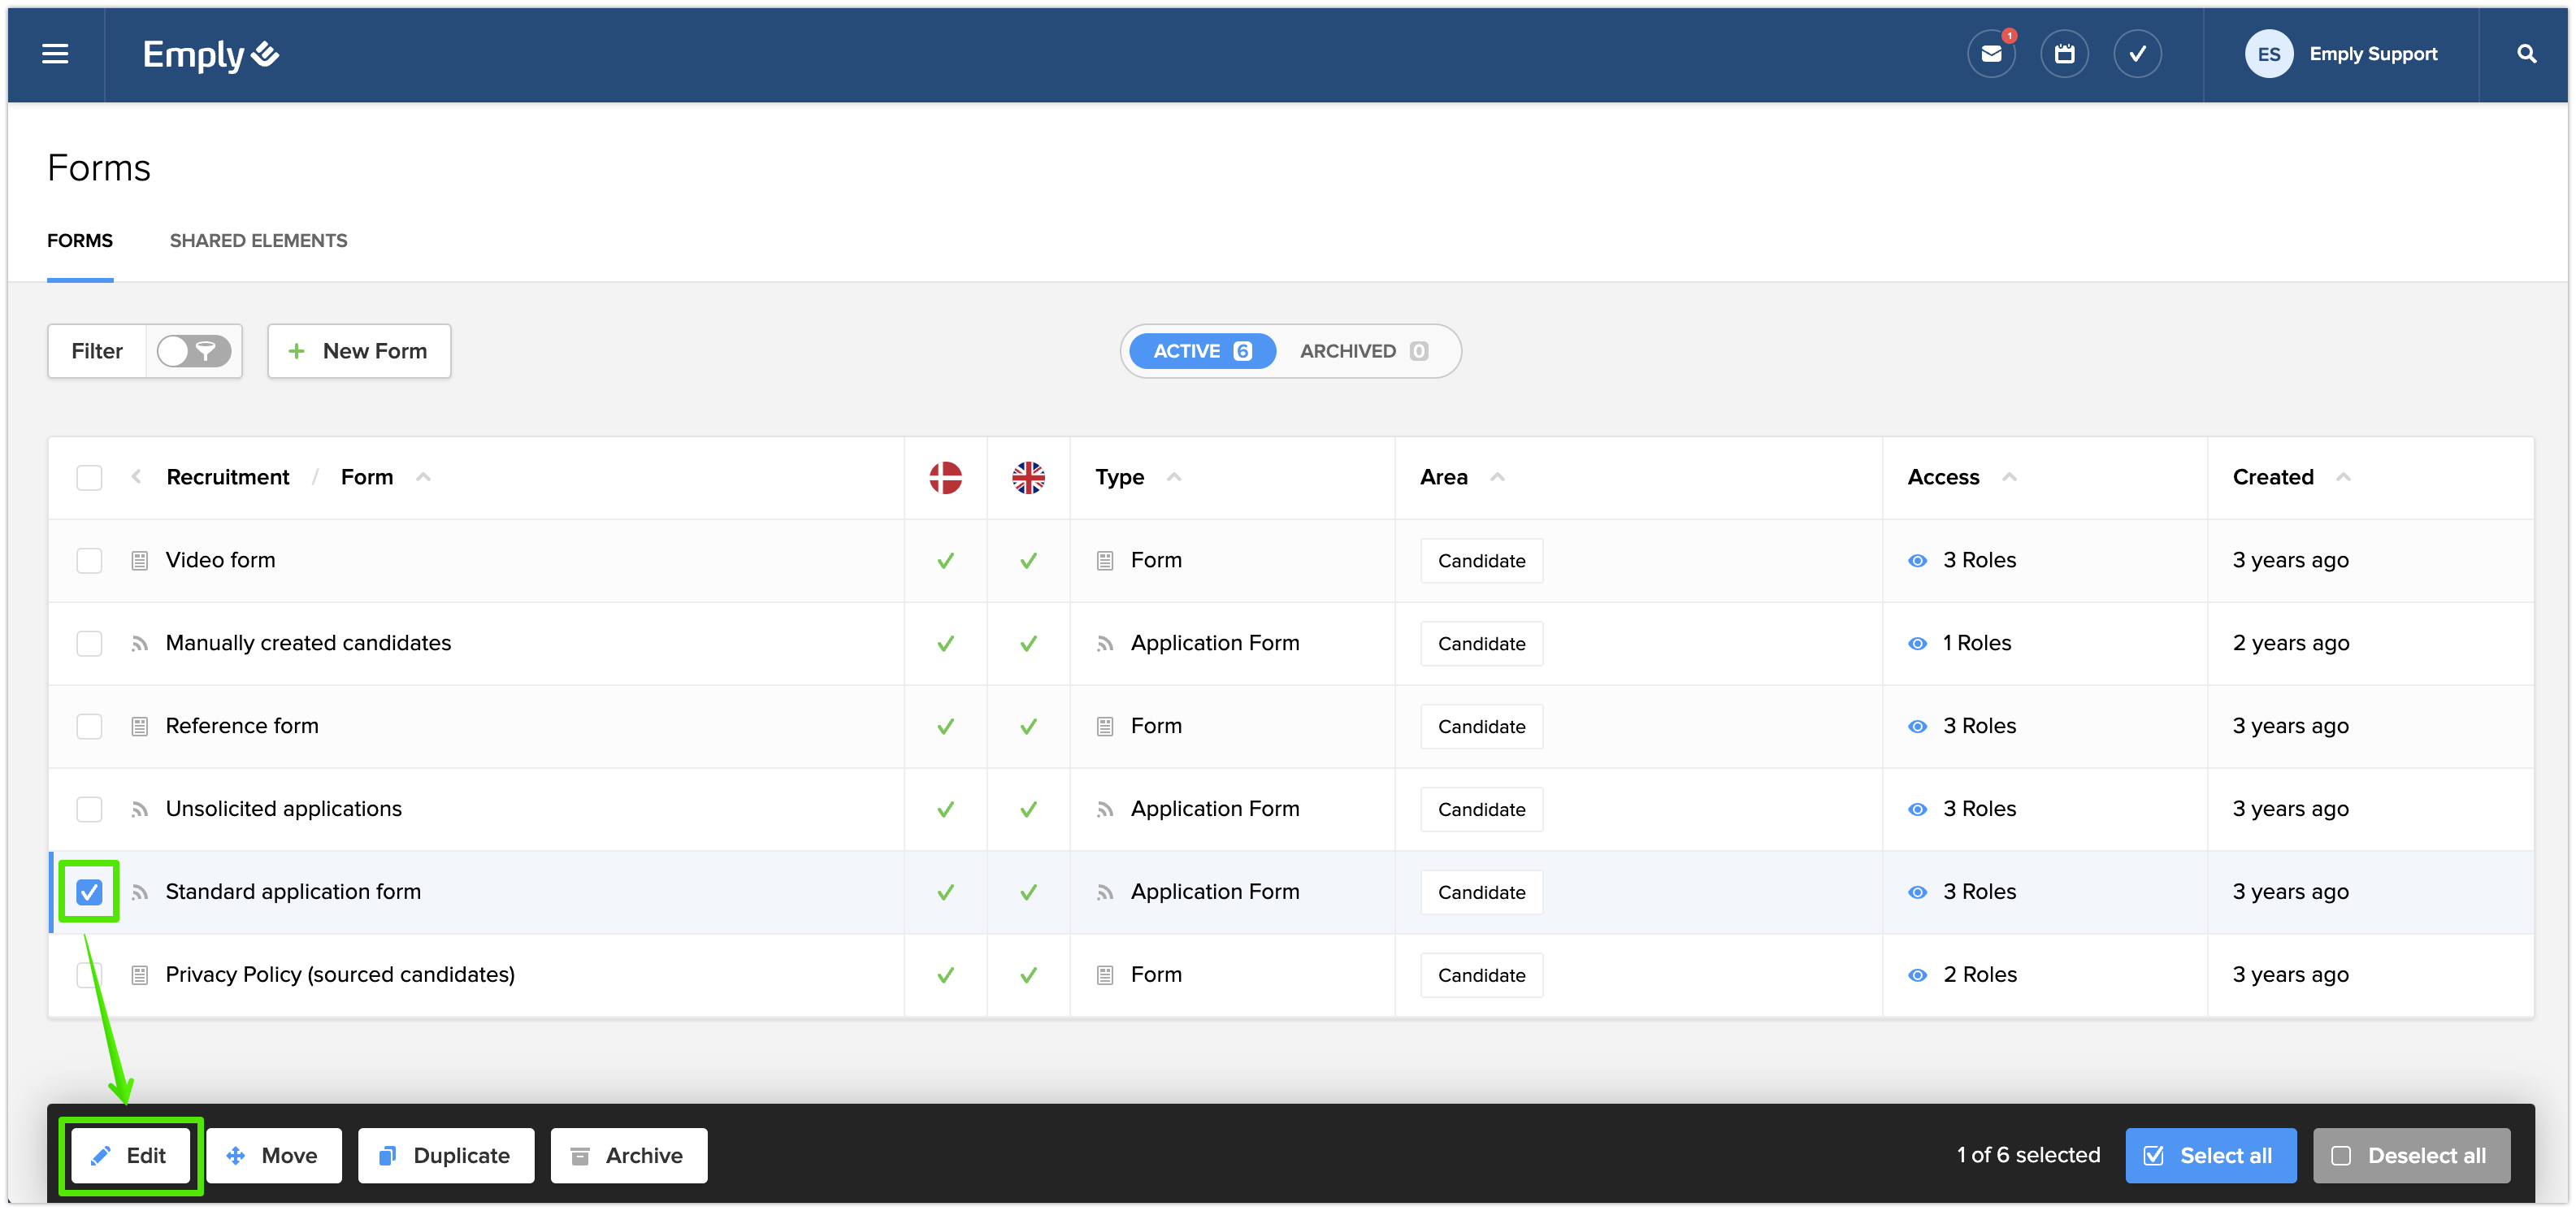This screenshot has height=1211, width=2576.
Task: Click Type icon in Privacy Policy row
Action: (1105, 975)
